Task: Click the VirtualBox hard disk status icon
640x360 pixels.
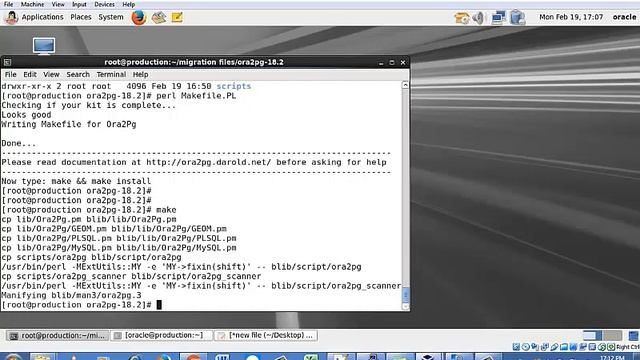Action: (516, 347)
